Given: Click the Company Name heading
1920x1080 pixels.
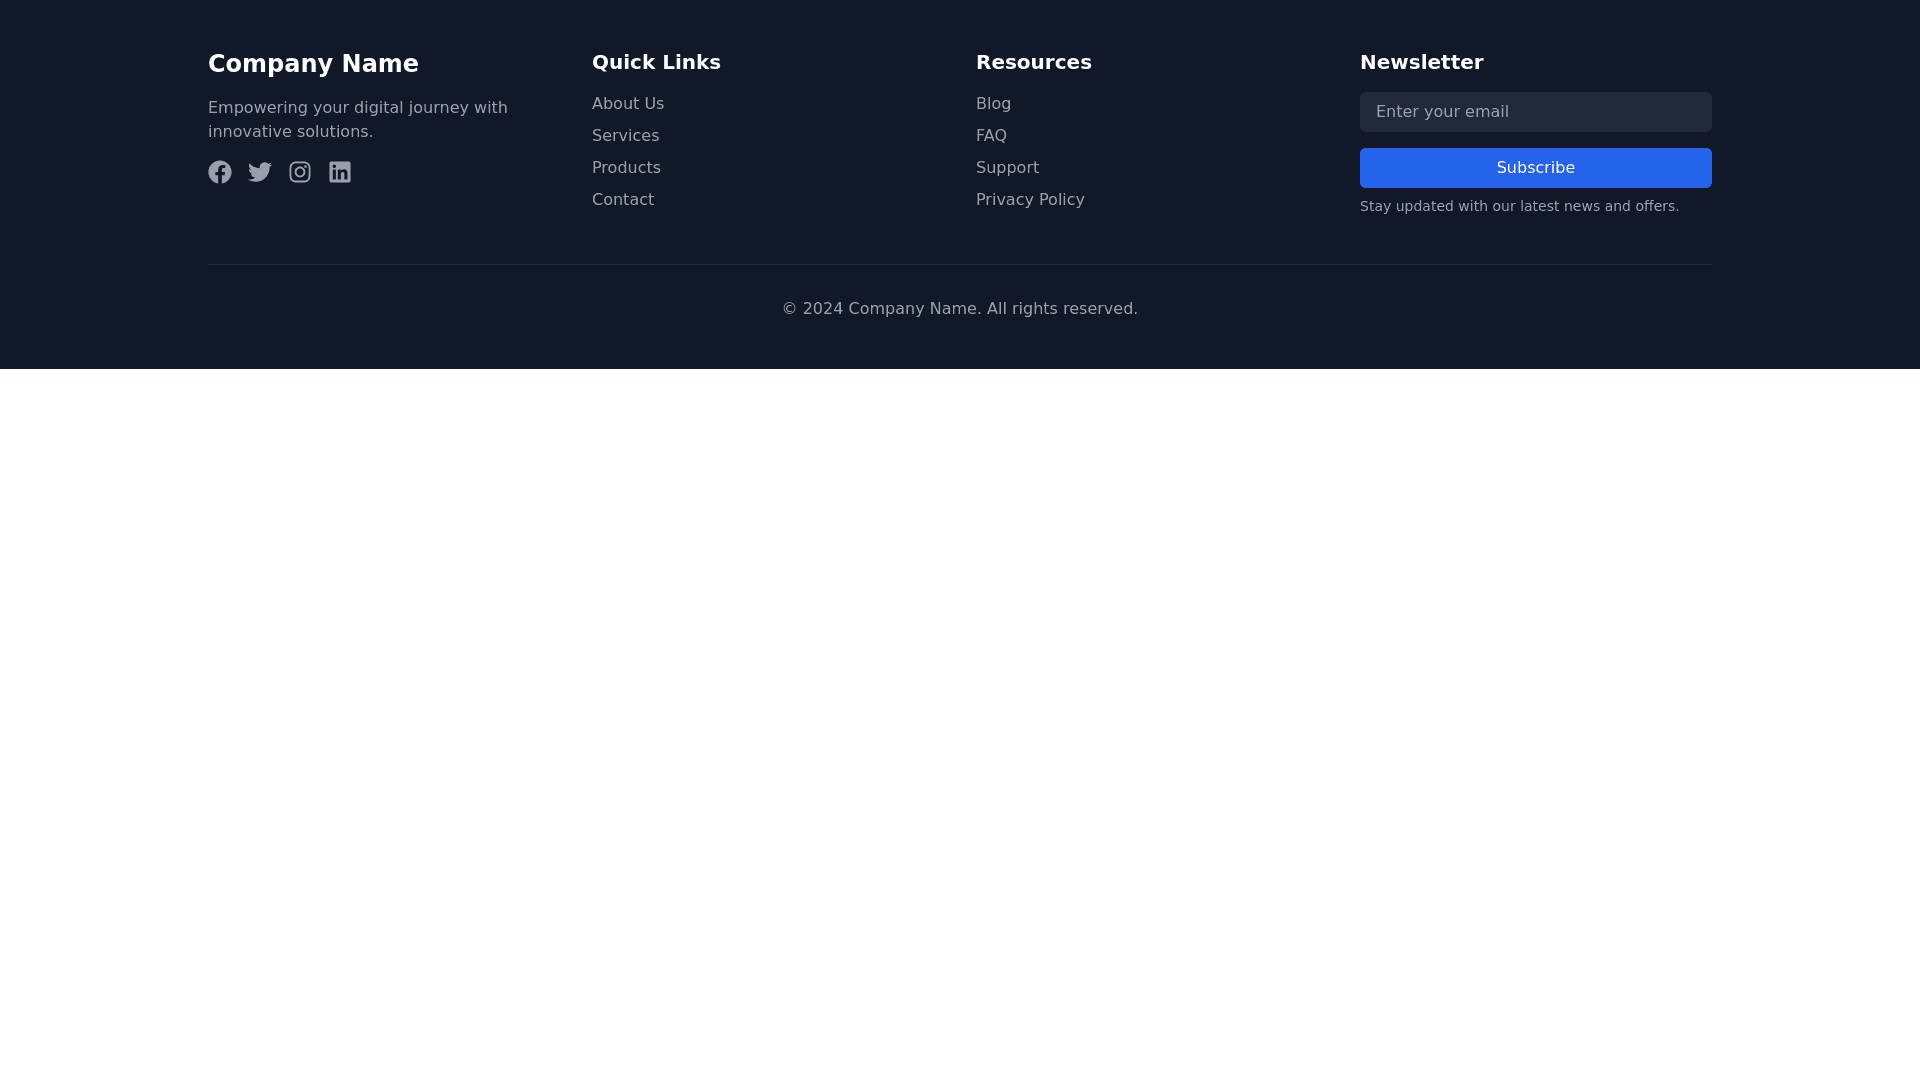Looking at the screenshot, I should click(313, 64).
